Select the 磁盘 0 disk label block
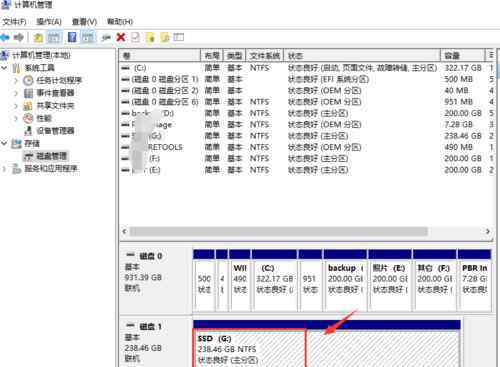The width and height of the screenshot is (500, 367). point(155,280)
